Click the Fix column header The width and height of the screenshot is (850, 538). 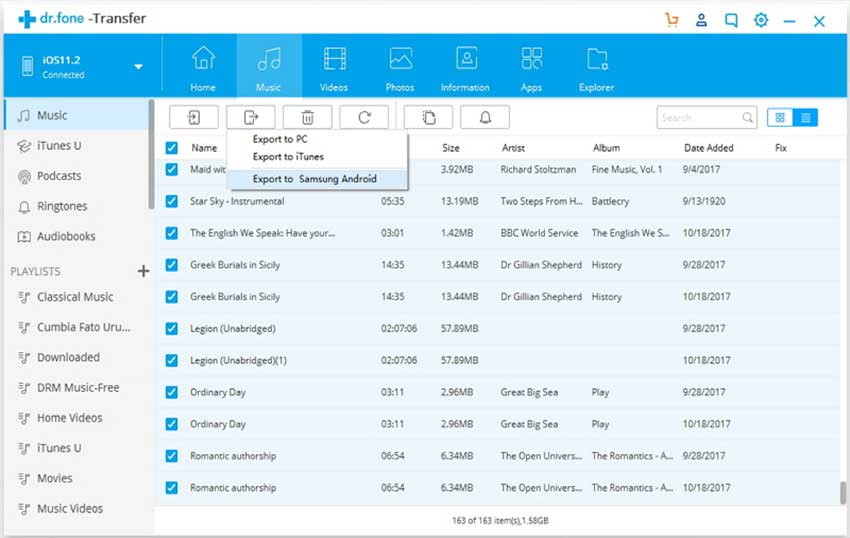(x=781, y=148)
